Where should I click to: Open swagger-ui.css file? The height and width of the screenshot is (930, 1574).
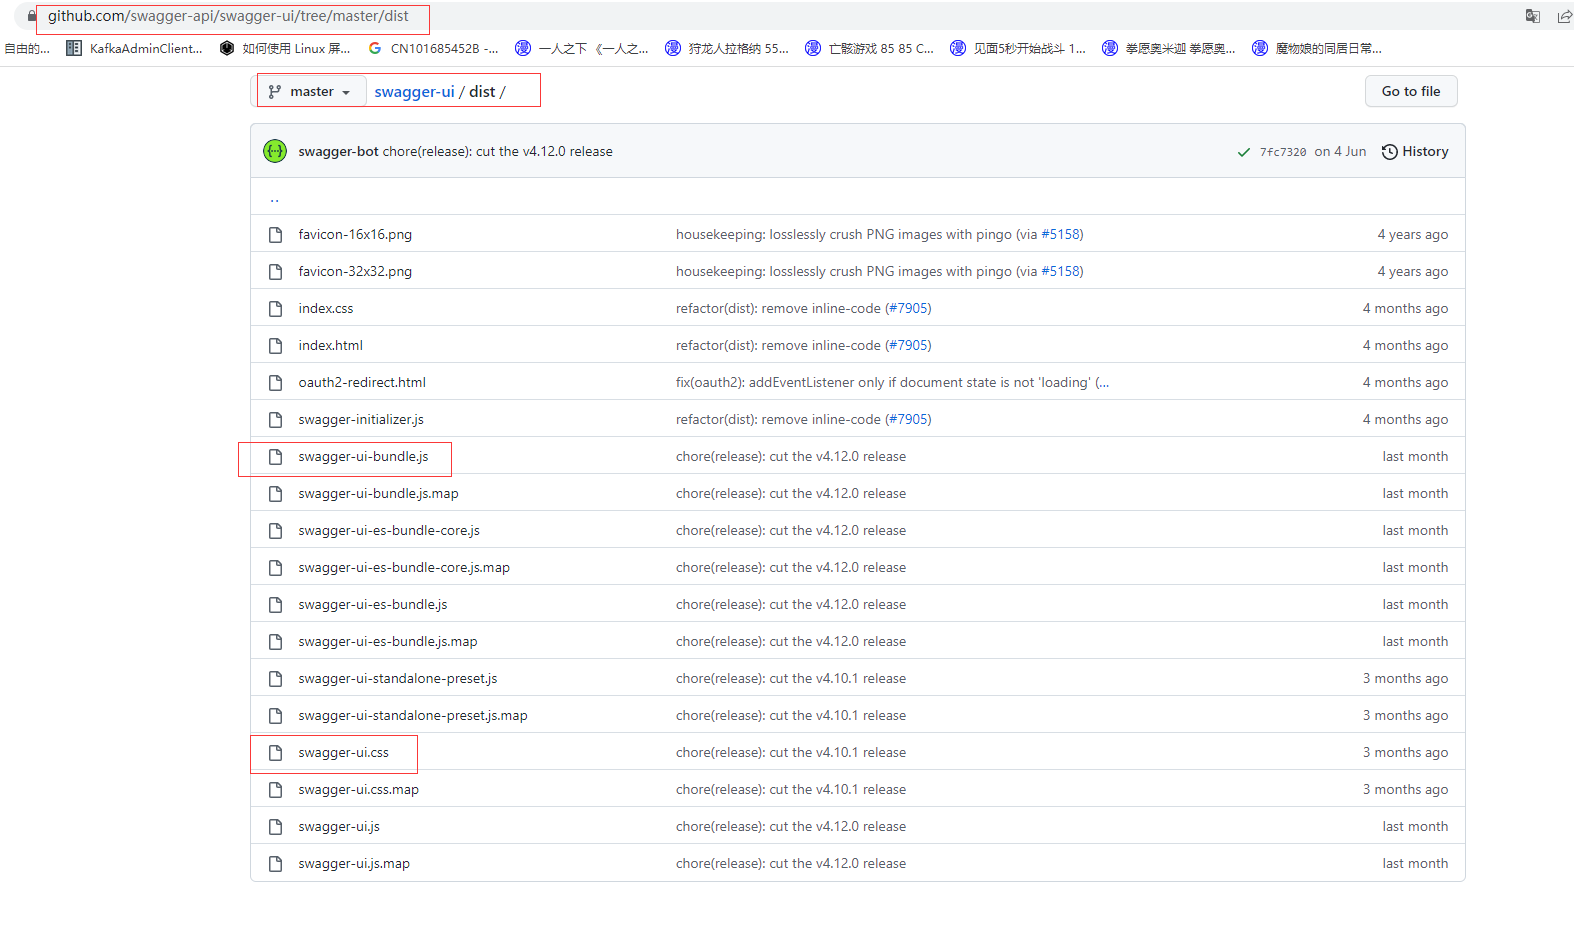[x=344, y=753]
